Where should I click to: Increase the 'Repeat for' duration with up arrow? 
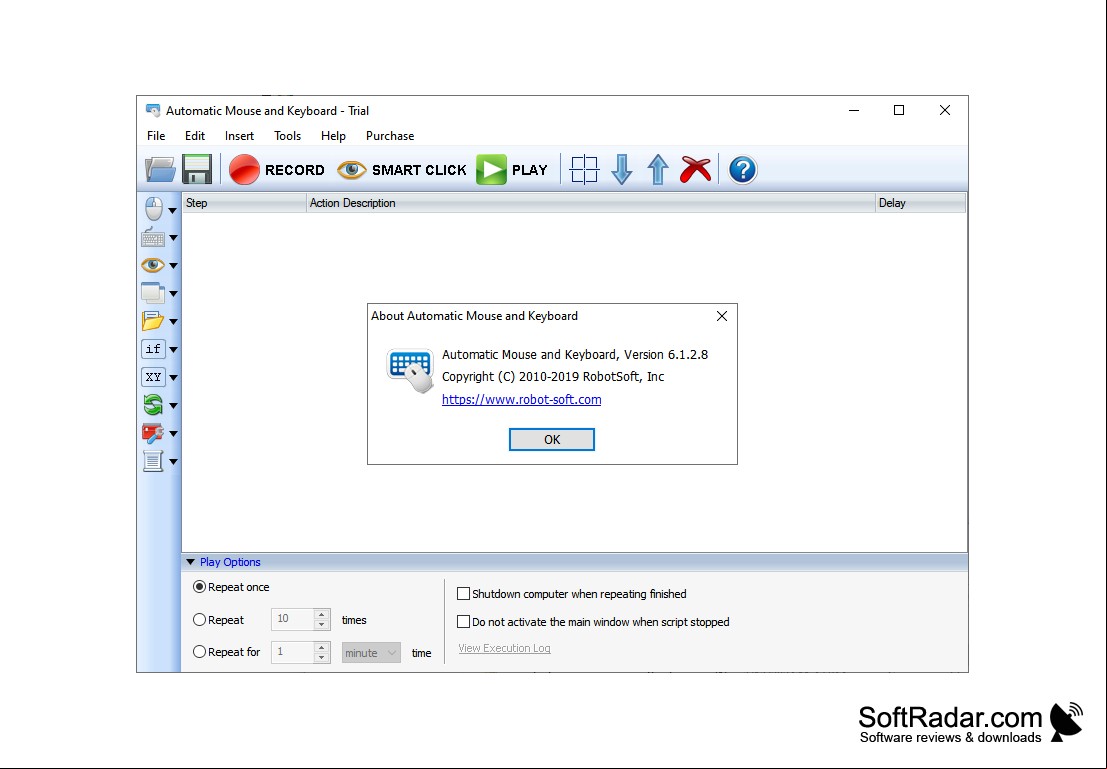click(x=321, y=647)
